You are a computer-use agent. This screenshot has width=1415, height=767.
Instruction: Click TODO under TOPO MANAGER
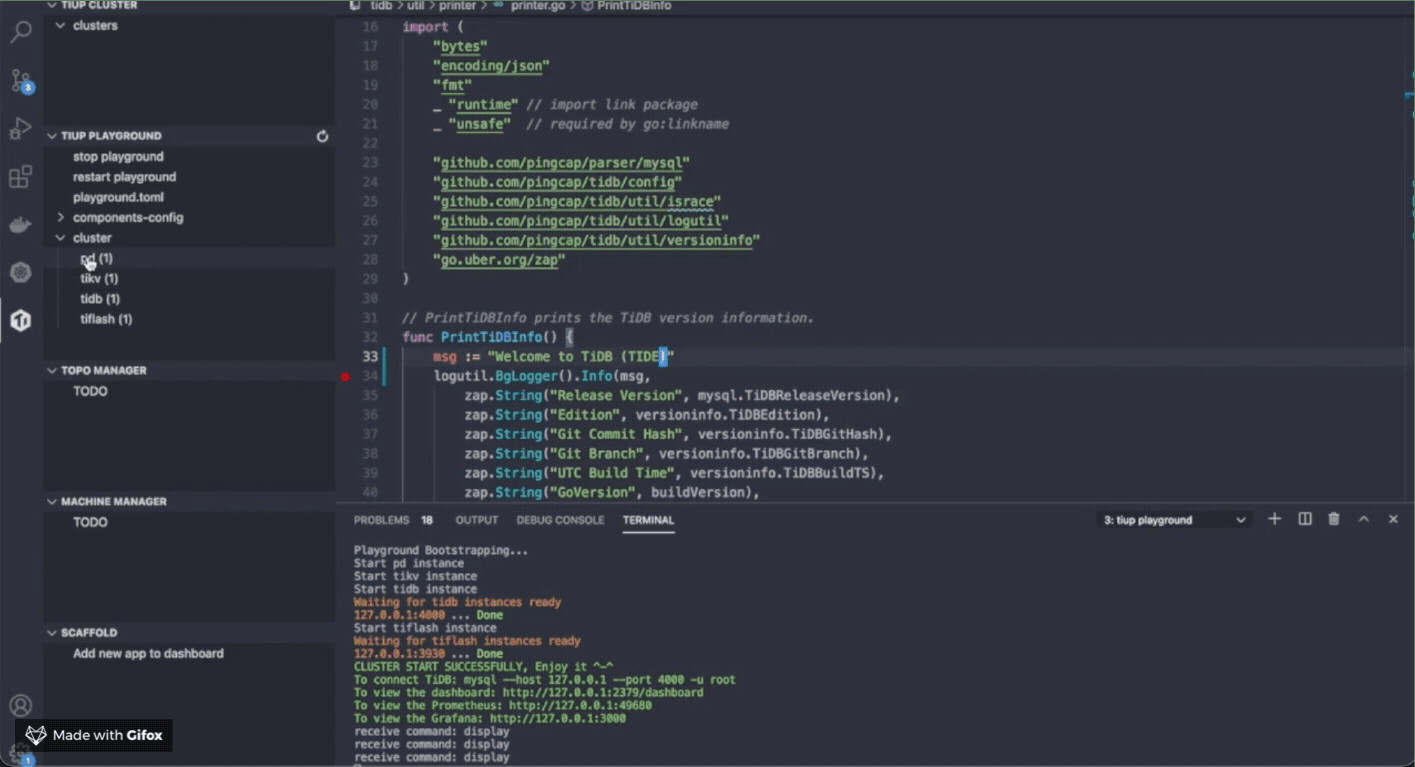point(90,391)
